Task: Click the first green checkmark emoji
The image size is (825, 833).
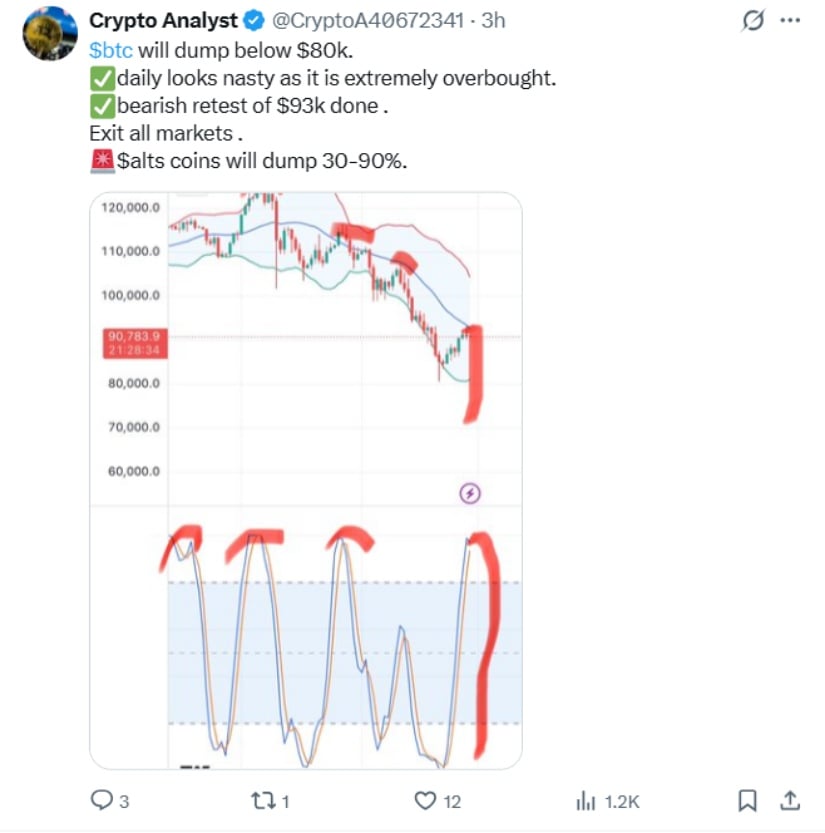Action: click(102, 77)
